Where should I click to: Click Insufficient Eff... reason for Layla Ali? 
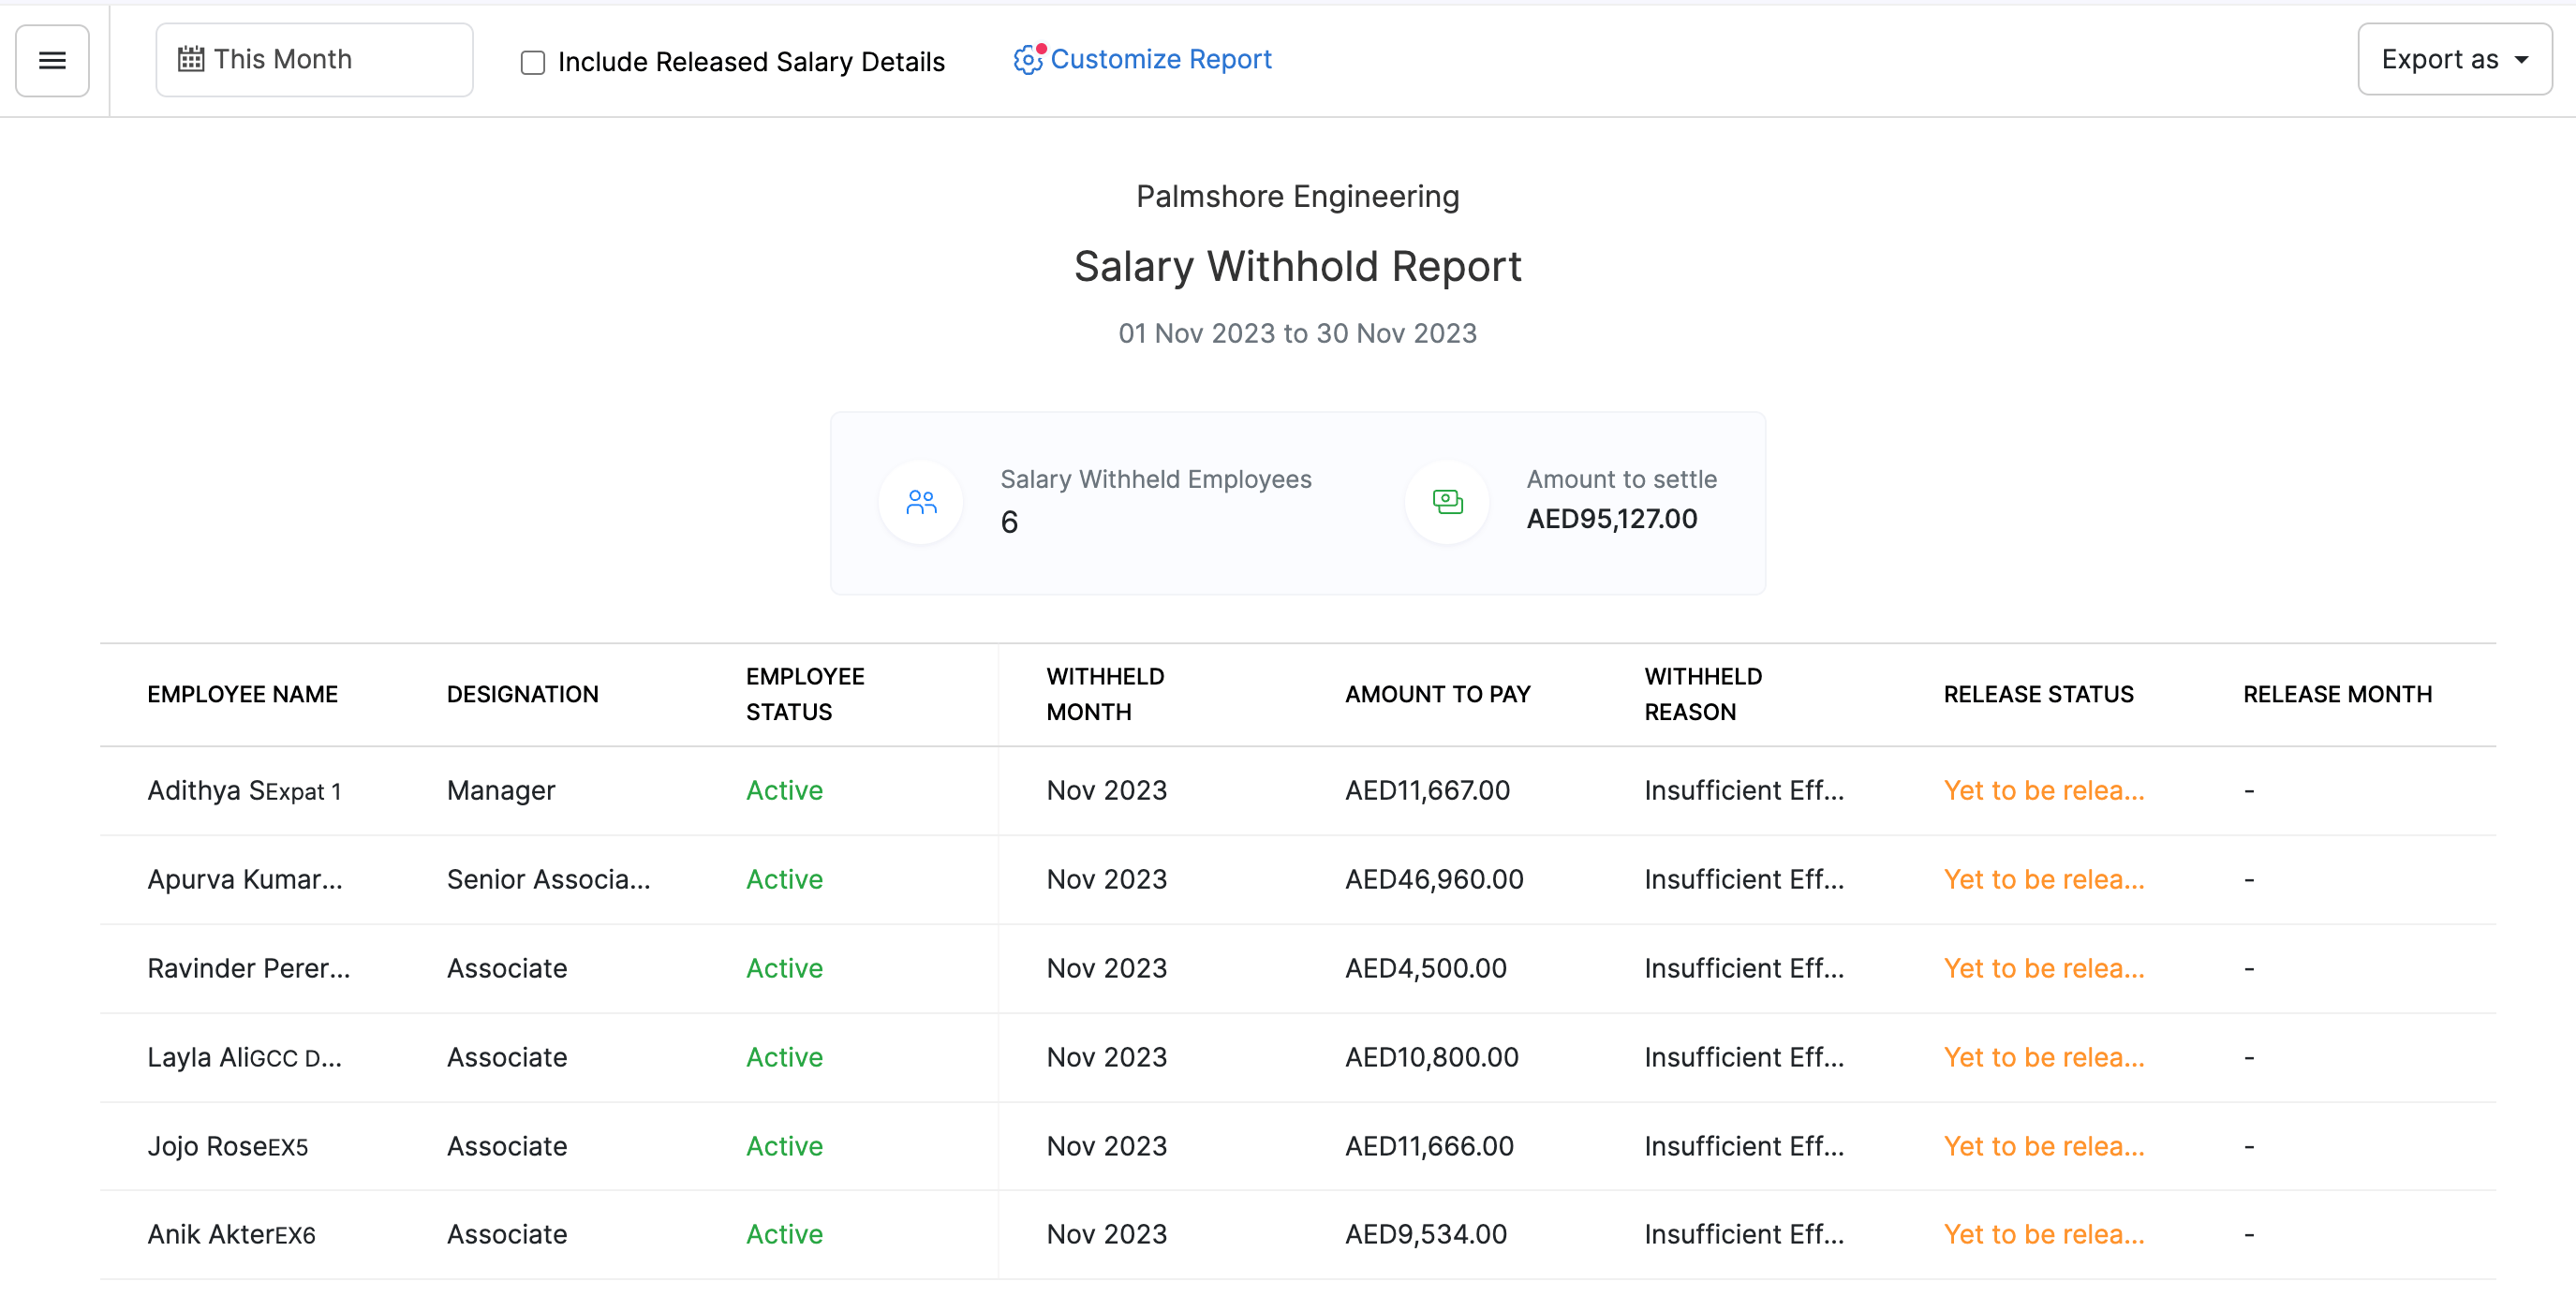1743,1057
